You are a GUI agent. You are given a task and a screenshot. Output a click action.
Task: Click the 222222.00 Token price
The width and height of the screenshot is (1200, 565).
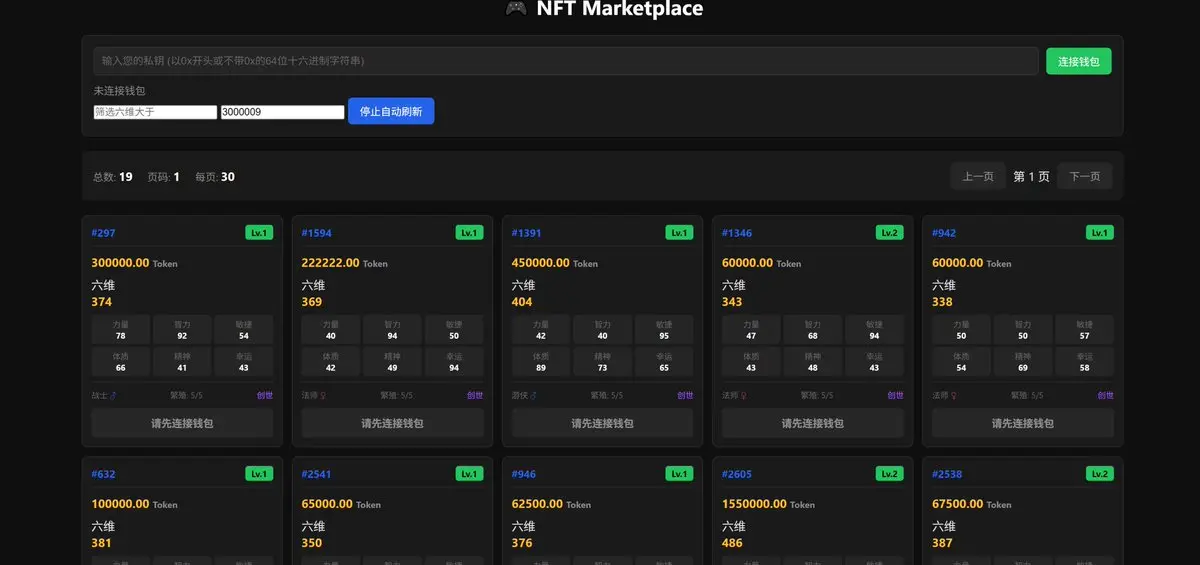click(344, 263)
